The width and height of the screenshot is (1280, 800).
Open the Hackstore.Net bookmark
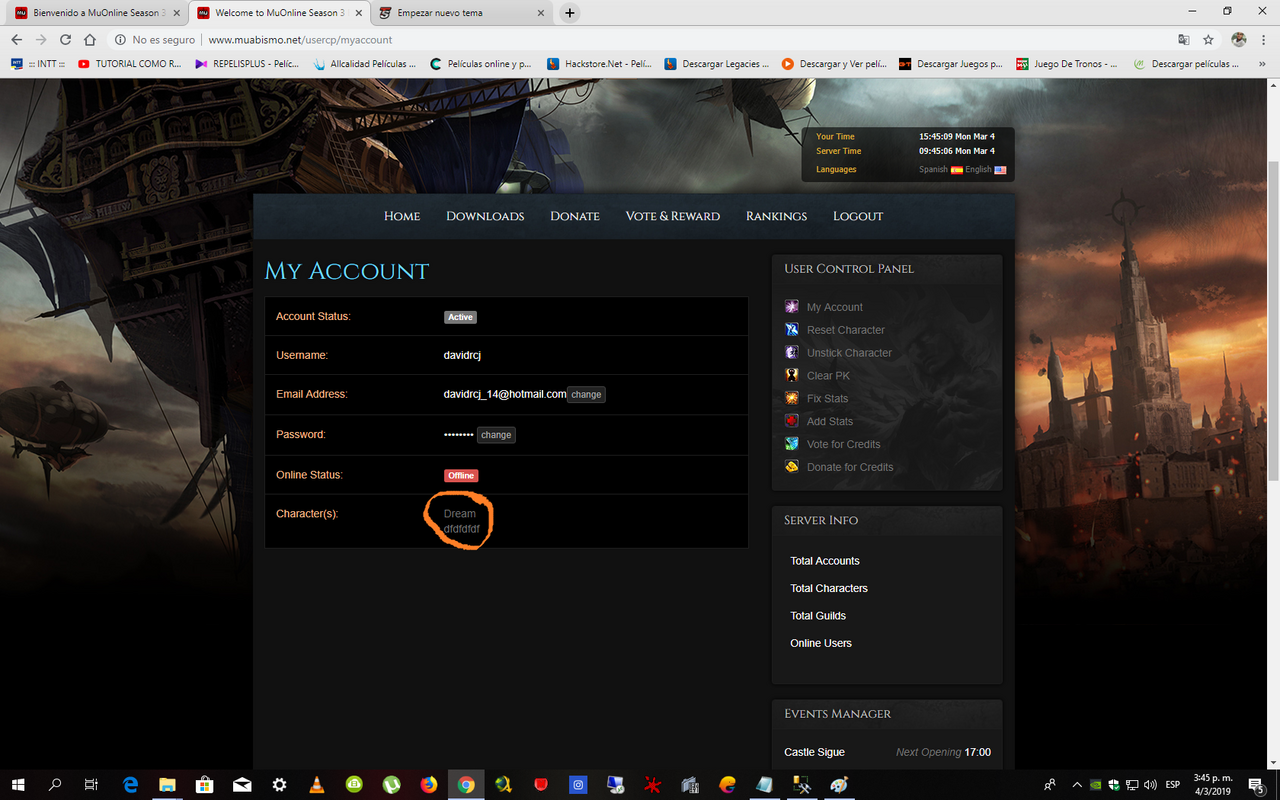(x=599, y=64)
